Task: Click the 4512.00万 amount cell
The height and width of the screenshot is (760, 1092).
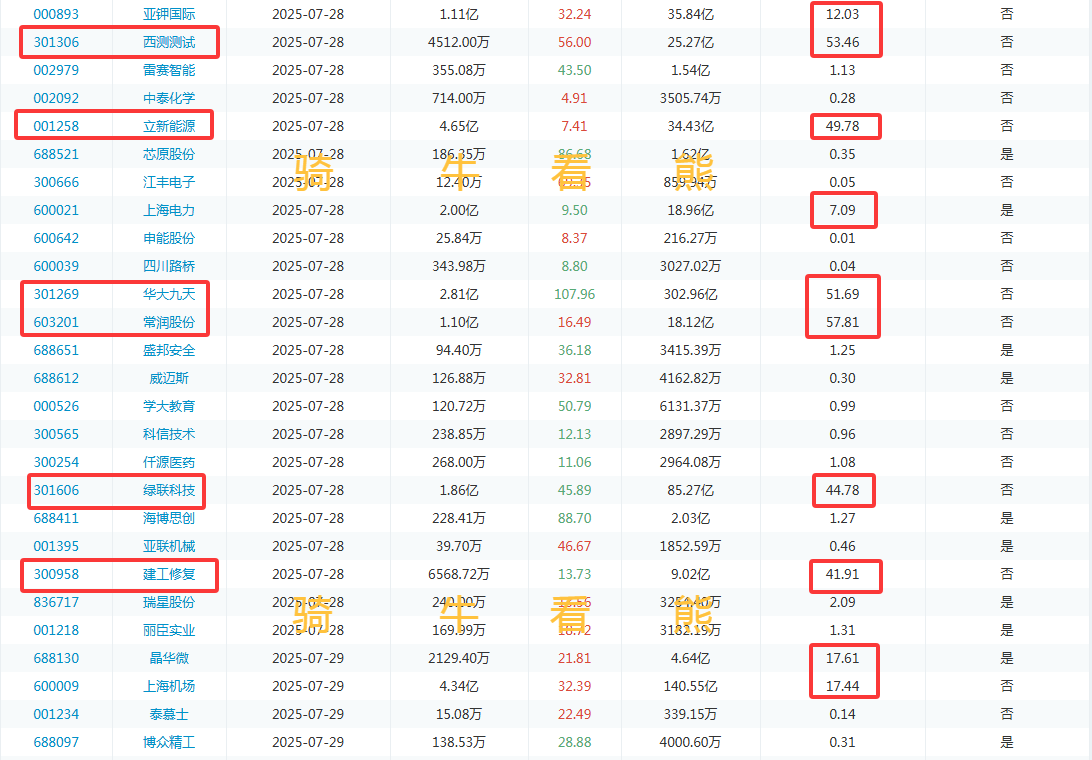Action: 459,42
